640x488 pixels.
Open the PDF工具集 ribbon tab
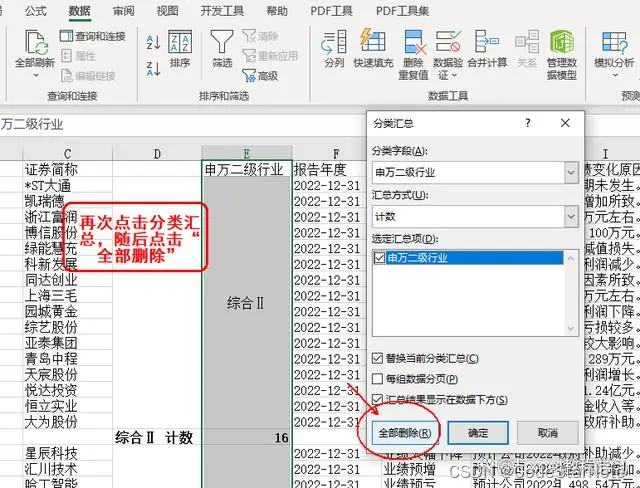[x=402, y=11]
